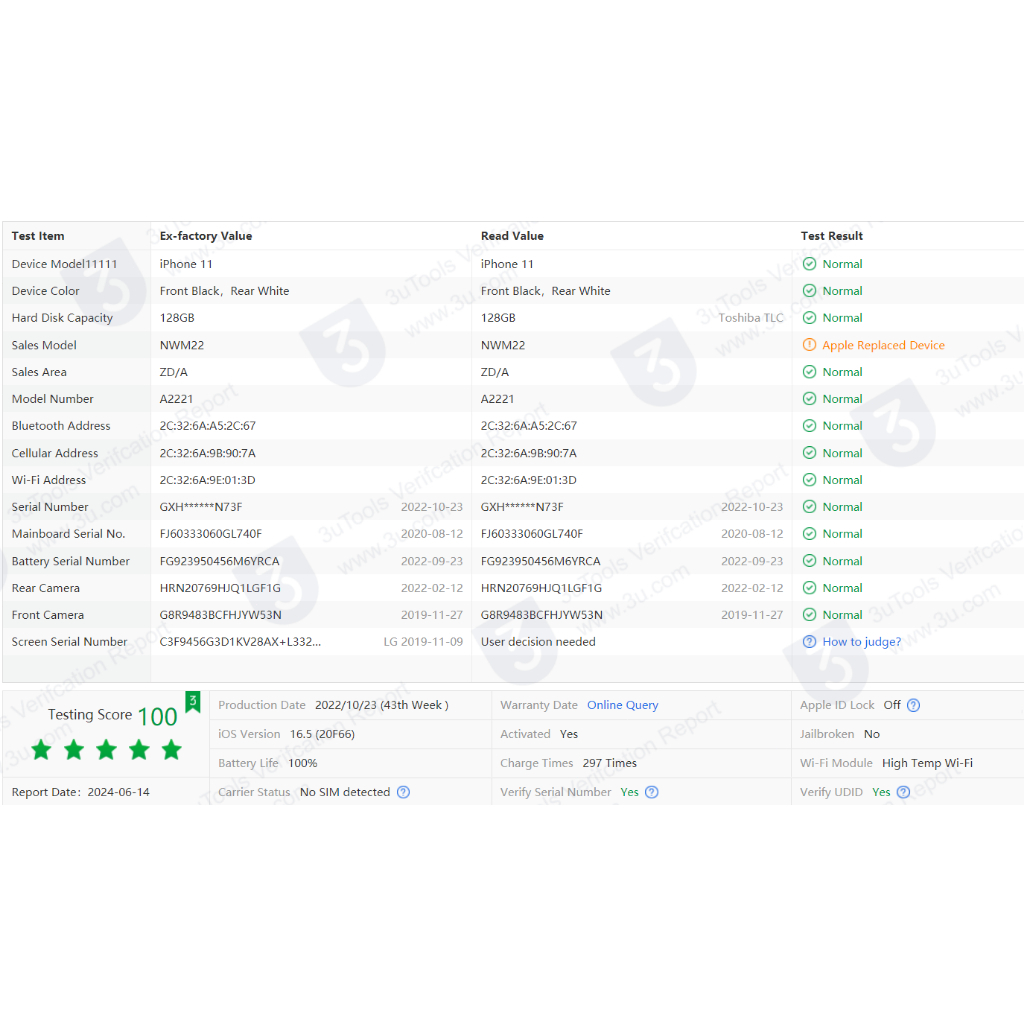
Task: Click the ex-factory Bluetooth address 2C:32:6A:A5:2C:67
Action: [208, 426]
